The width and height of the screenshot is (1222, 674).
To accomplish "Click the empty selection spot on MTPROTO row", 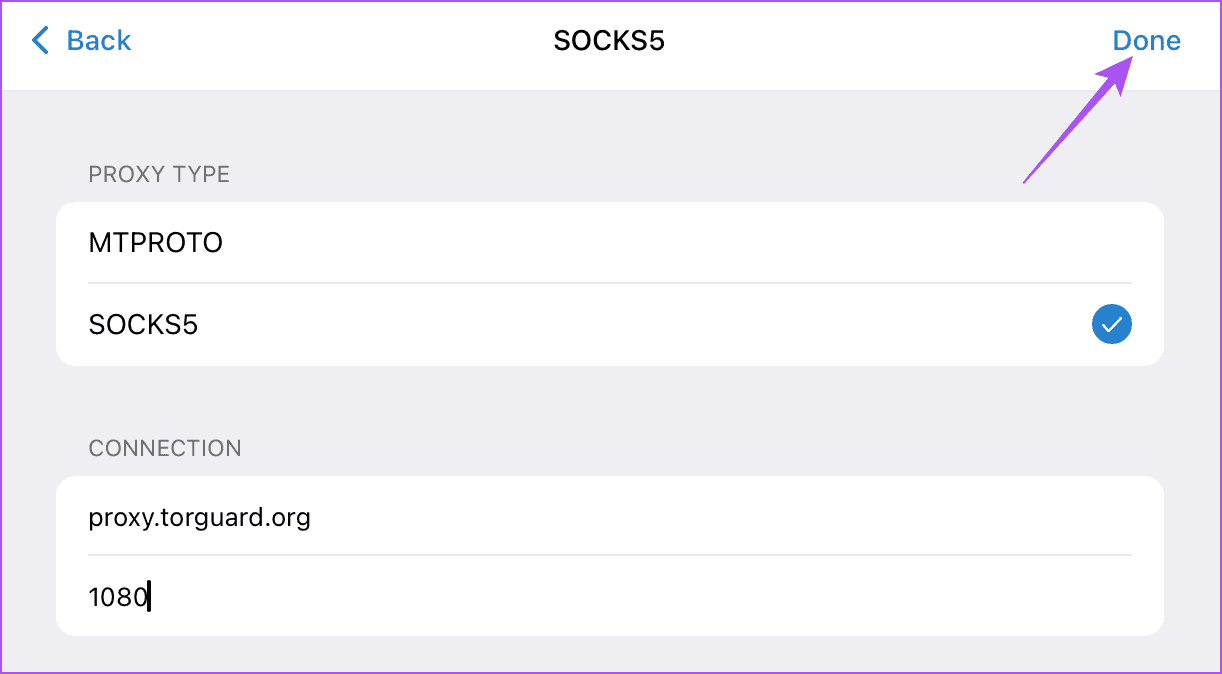I will [x=1111, y=243].
